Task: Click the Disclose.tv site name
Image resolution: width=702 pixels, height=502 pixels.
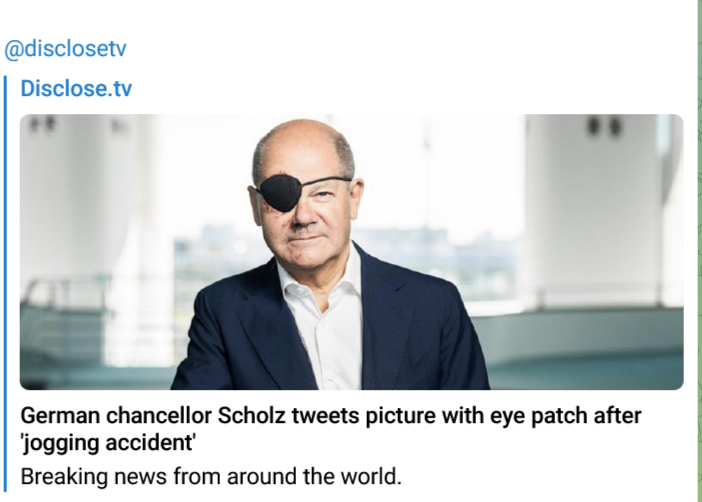Action: [x=76, y=89]
